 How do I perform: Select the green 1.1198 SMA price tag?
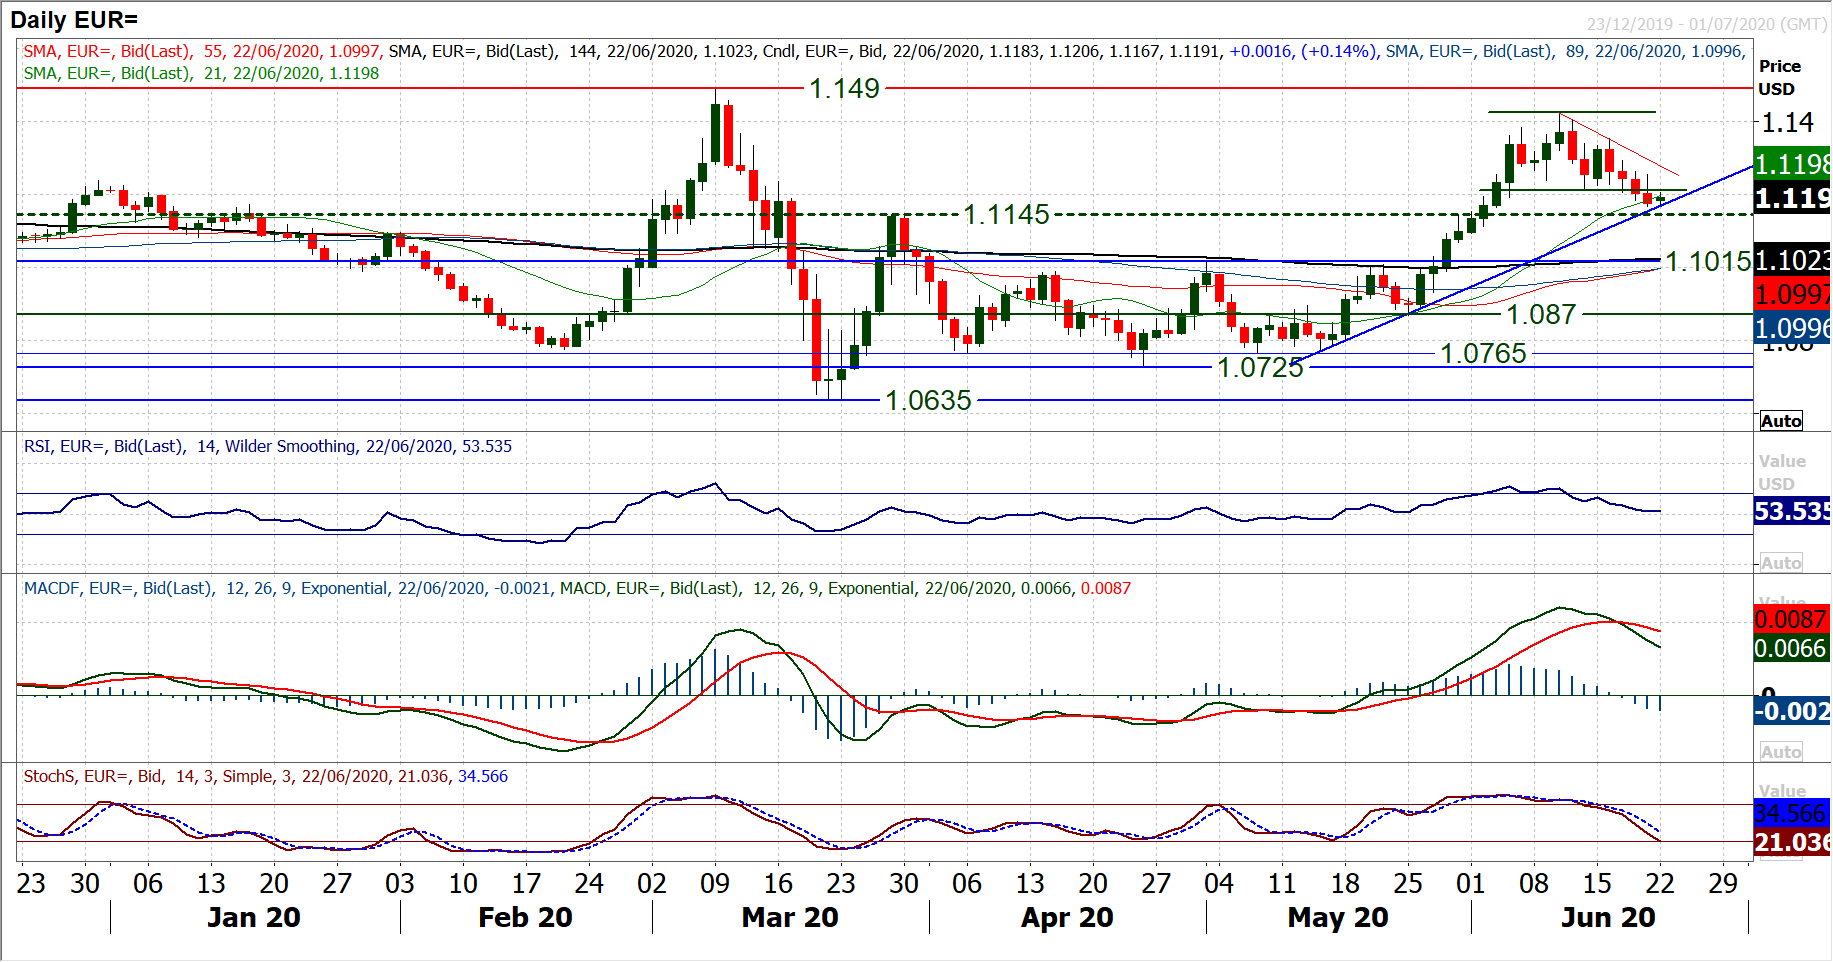1792,164
